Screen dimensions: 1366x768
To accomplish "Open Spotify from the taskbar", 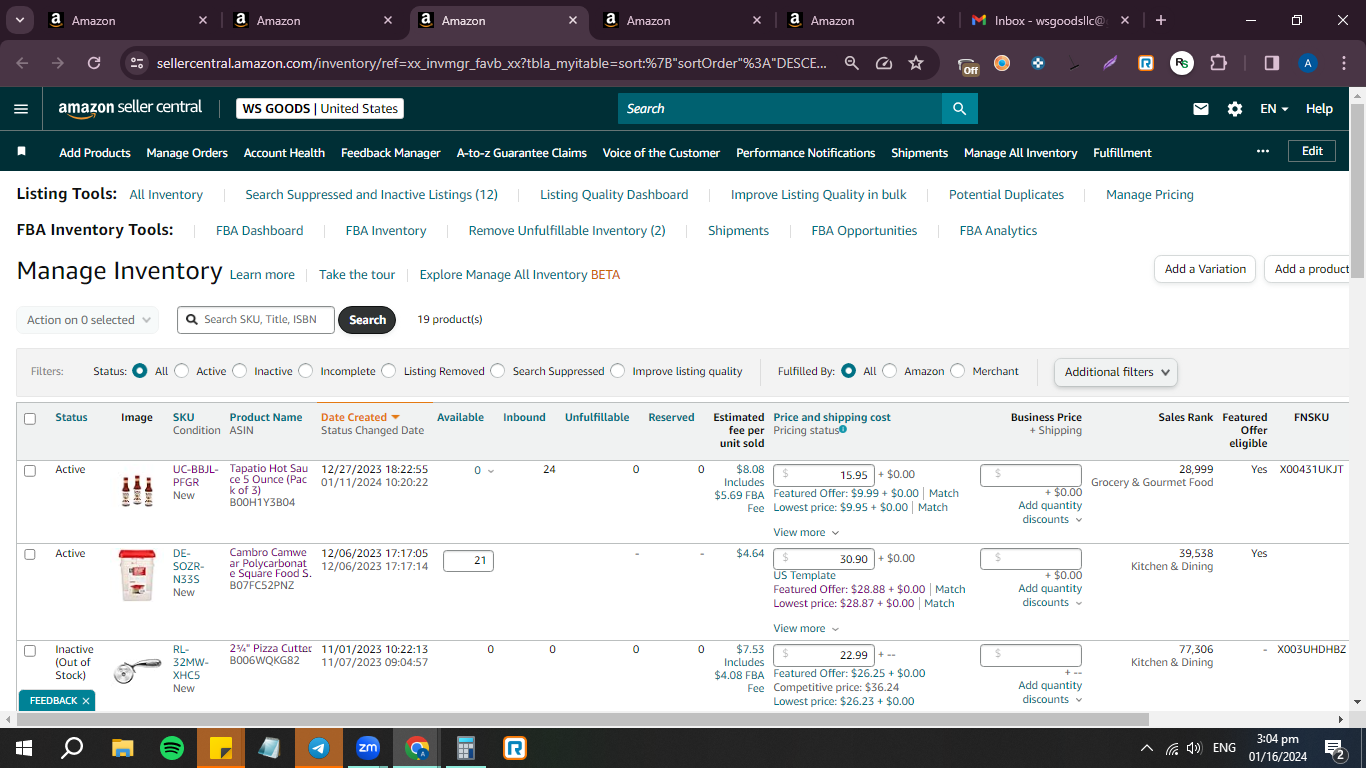I will click(172, 747).
